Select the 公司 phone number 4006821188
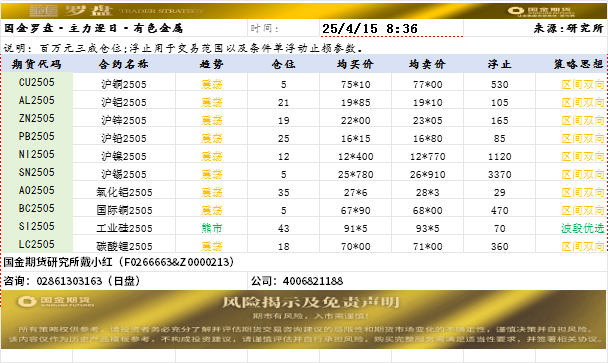 [x=313, y=281]
